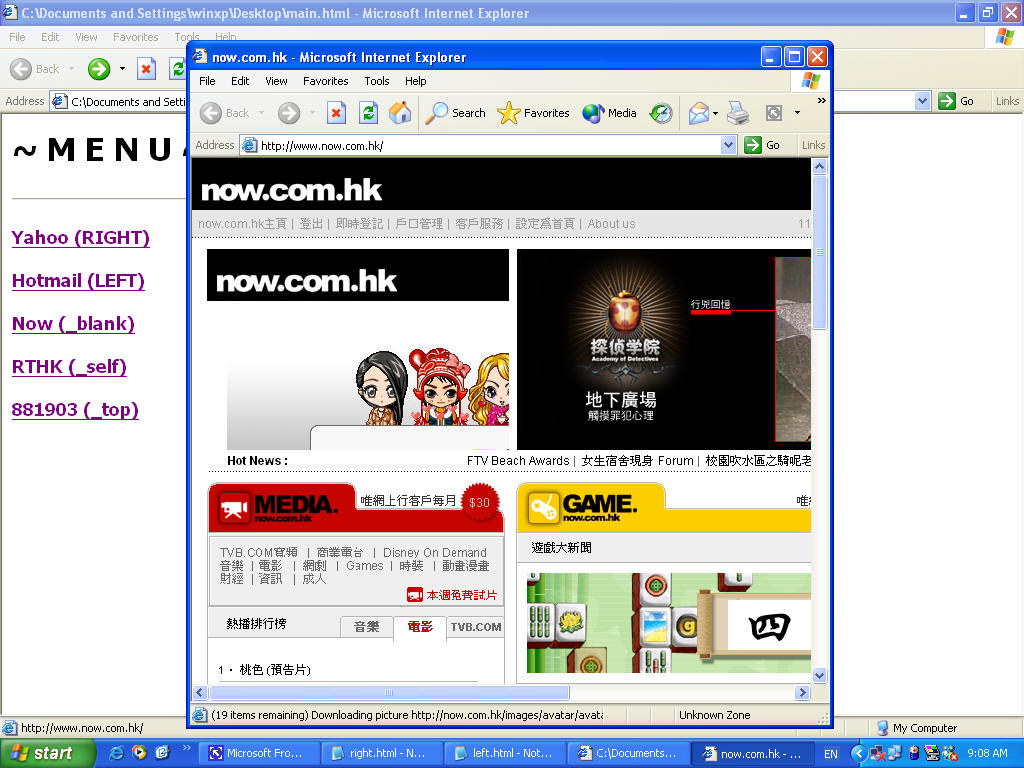Screen dimensions: 1024x768
Task: Open the Mail button dropdown arrow
Action: pyautogui.click(x=716, y=113)
